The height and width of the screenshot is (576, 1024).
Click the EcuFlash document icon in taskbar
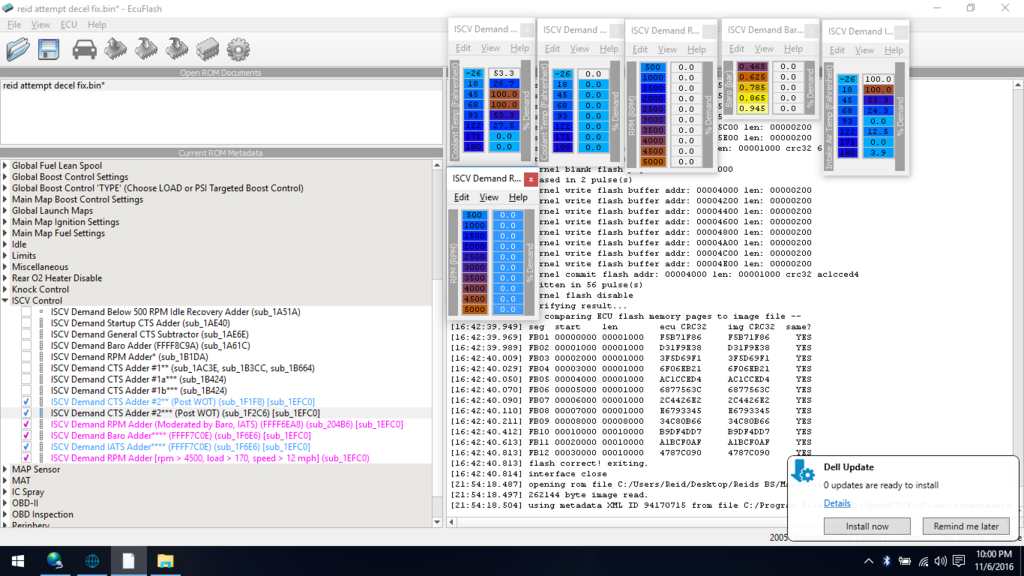[129, 561]
